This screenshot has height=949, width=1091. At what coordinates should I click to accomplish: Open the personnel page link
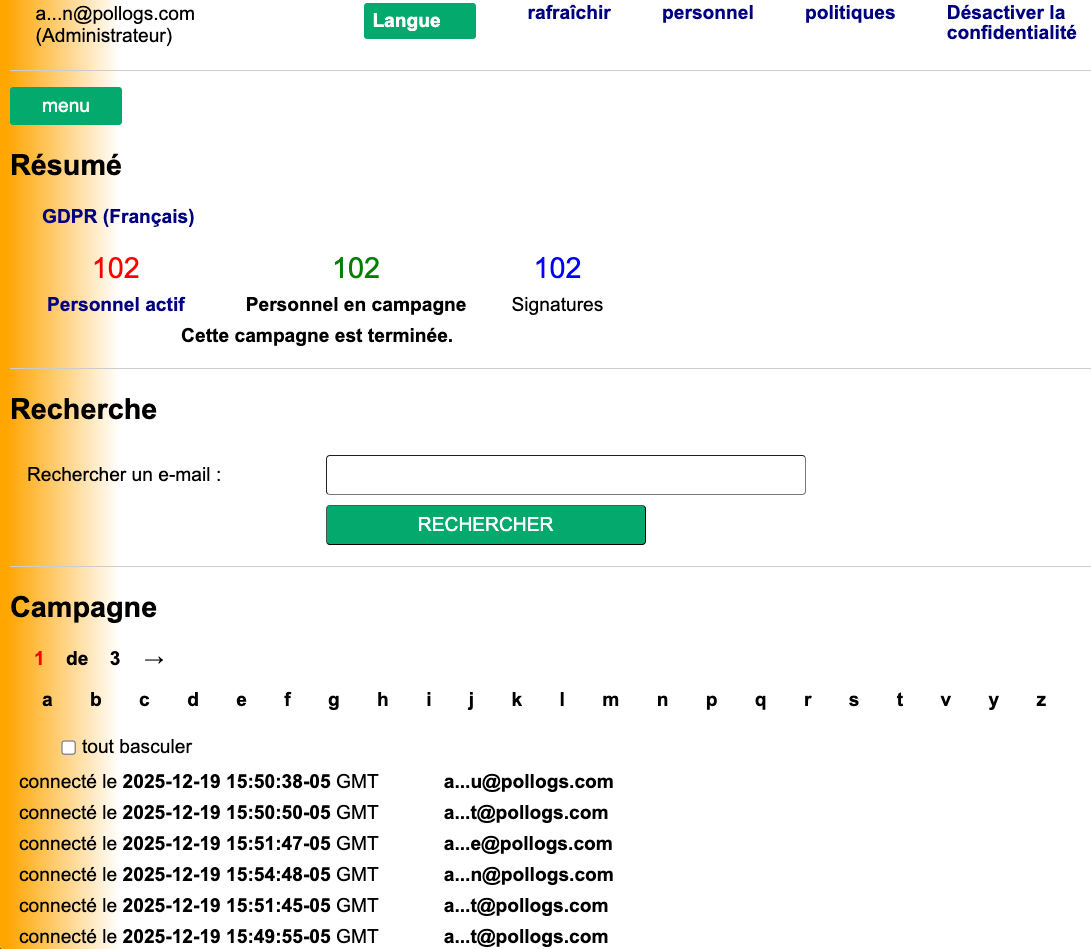coord(707,13)
